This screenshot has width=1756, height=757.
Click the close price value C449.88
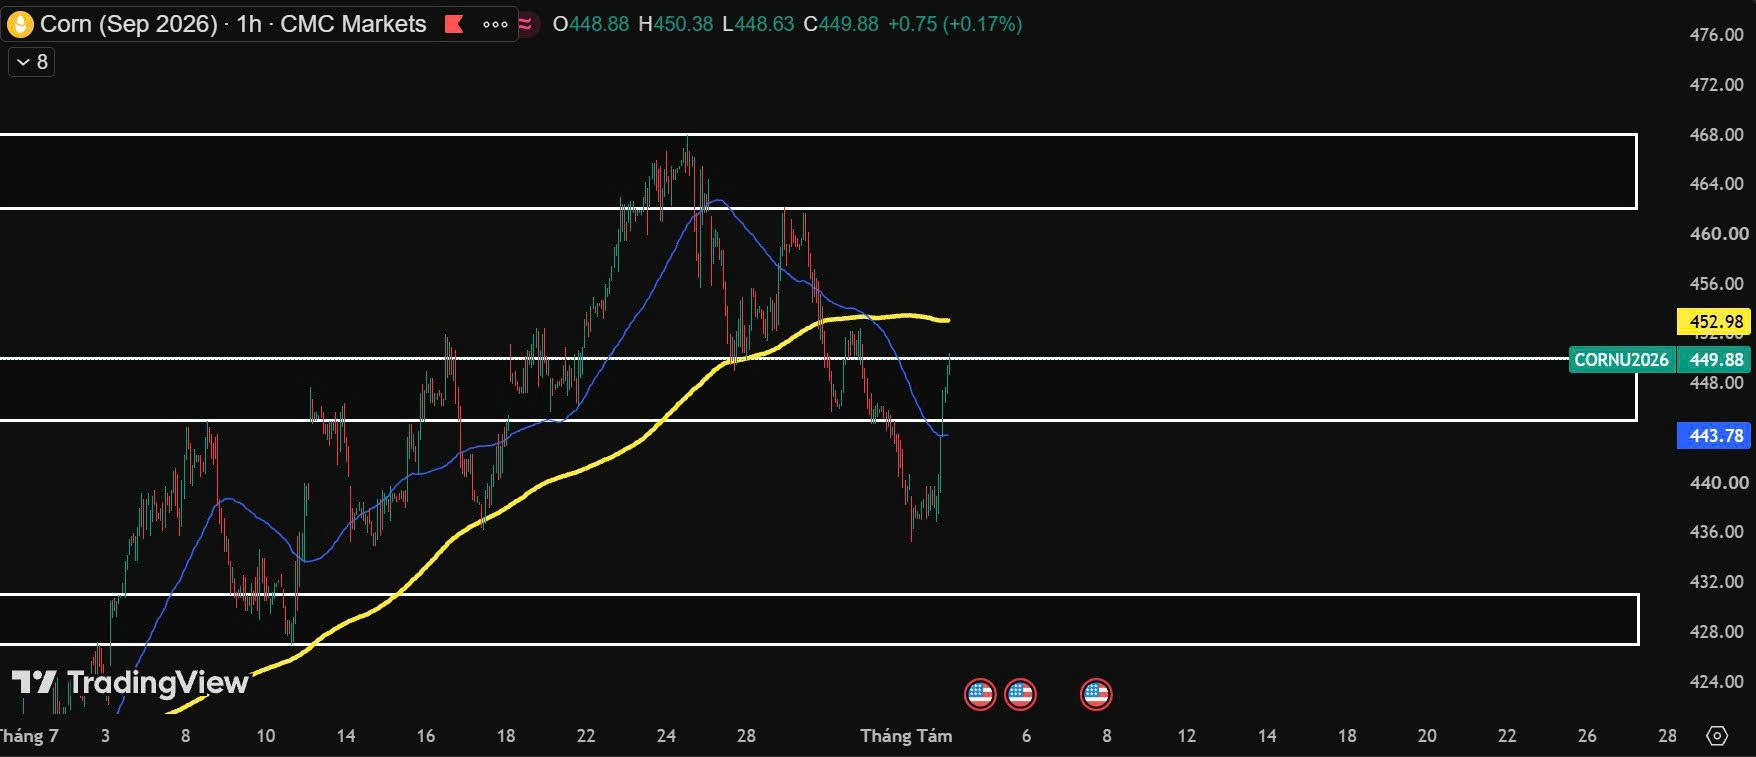pyautogui.click(x=841, y=24)
